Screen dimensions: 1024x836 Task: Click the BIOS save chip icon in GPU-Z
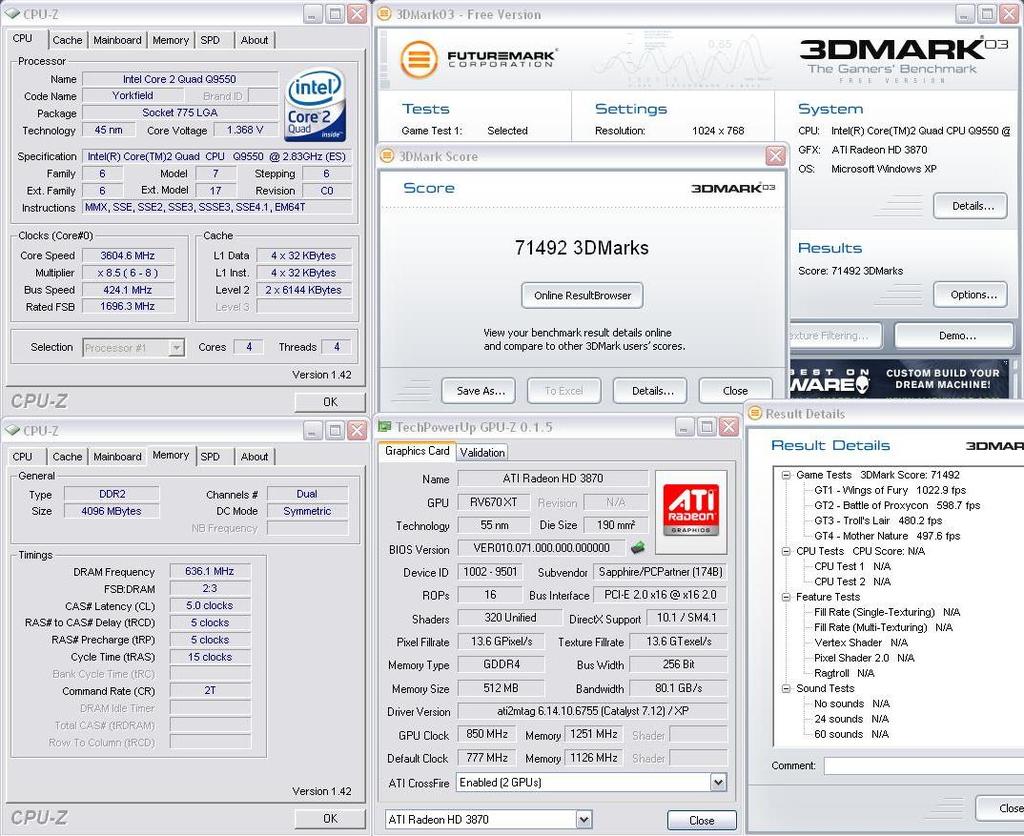(637, 547)
